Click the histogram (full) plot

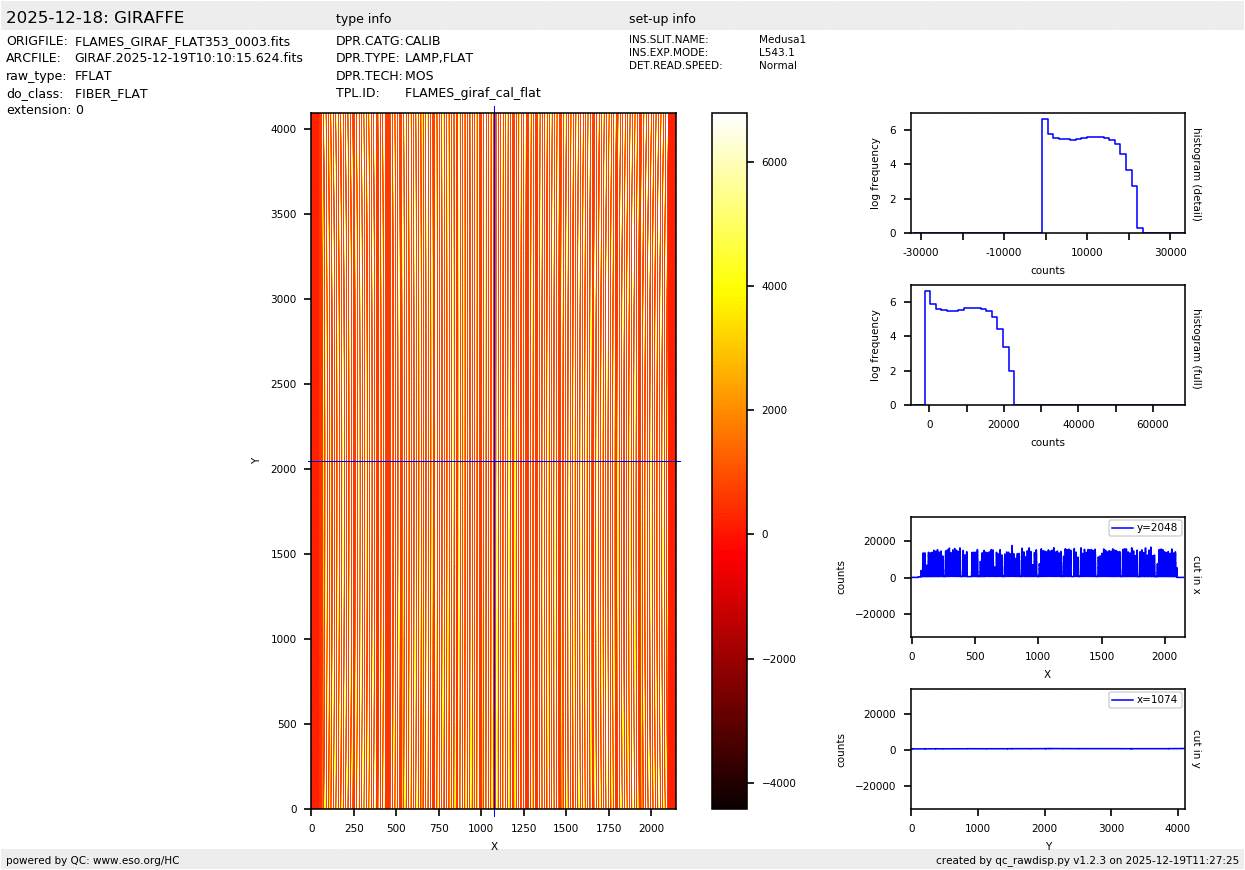(1047, 345)
